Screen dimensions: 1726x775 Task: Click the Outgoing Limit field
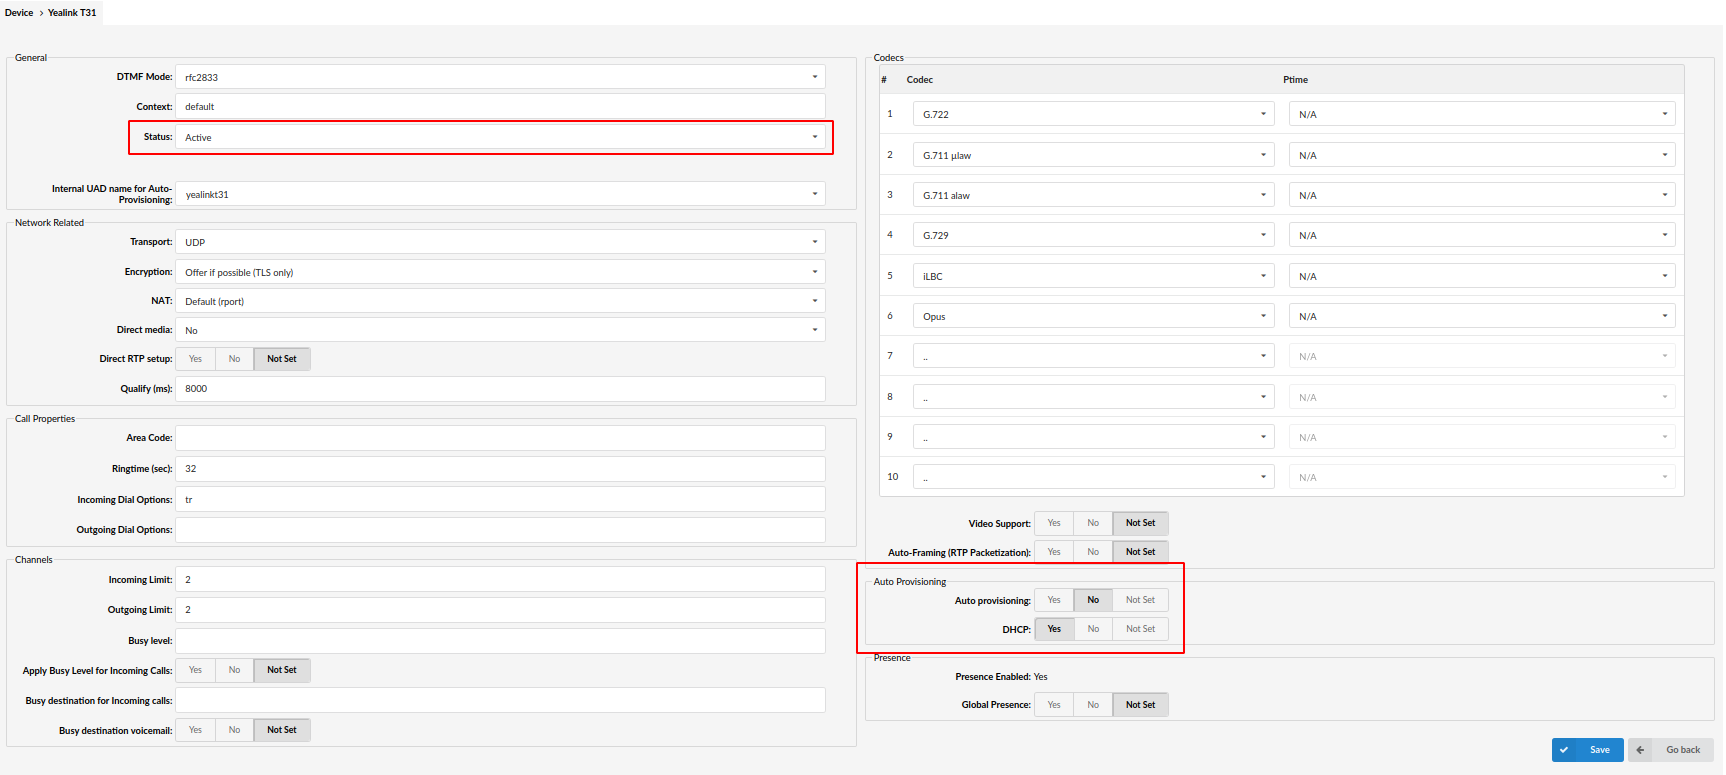(500, 610)
